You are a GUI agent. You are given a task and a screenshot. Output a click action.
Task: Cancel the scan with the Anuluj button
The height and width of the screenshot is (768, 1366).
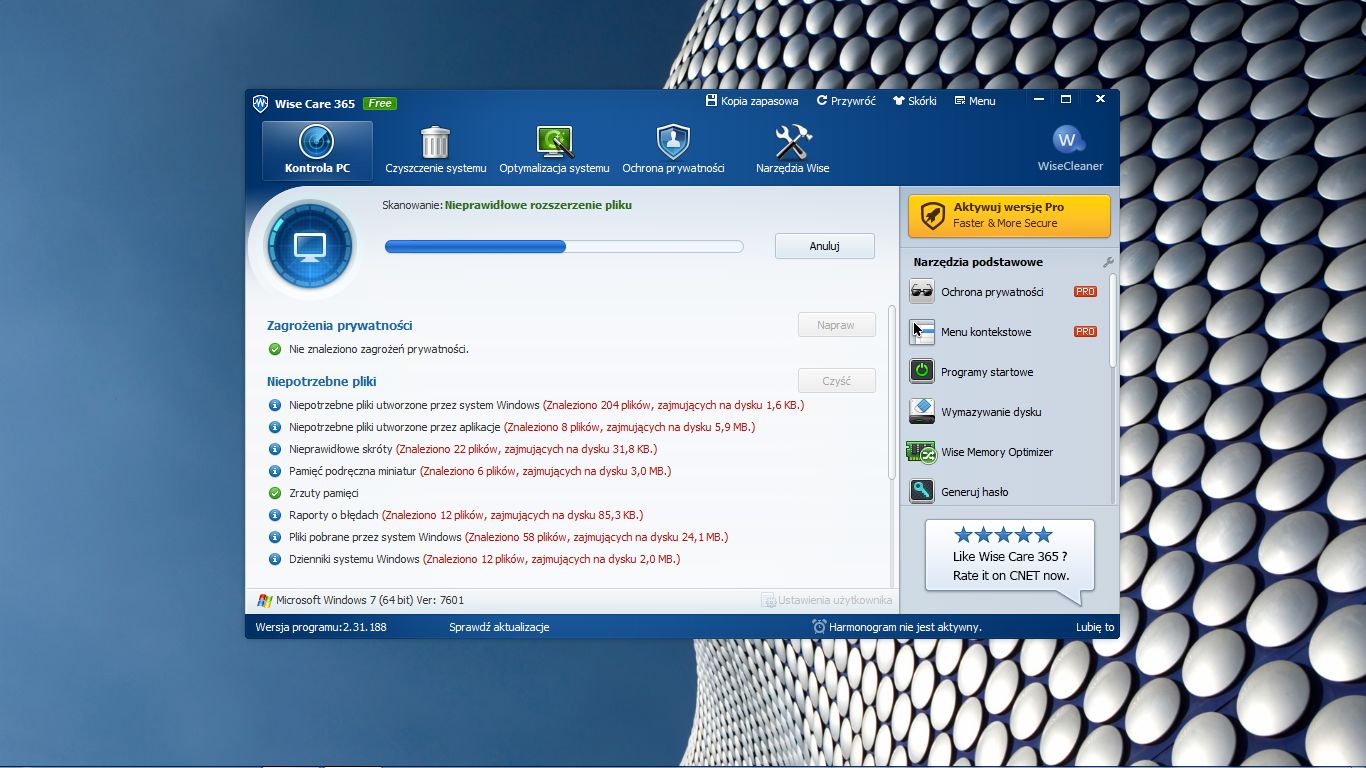point(825,246)
